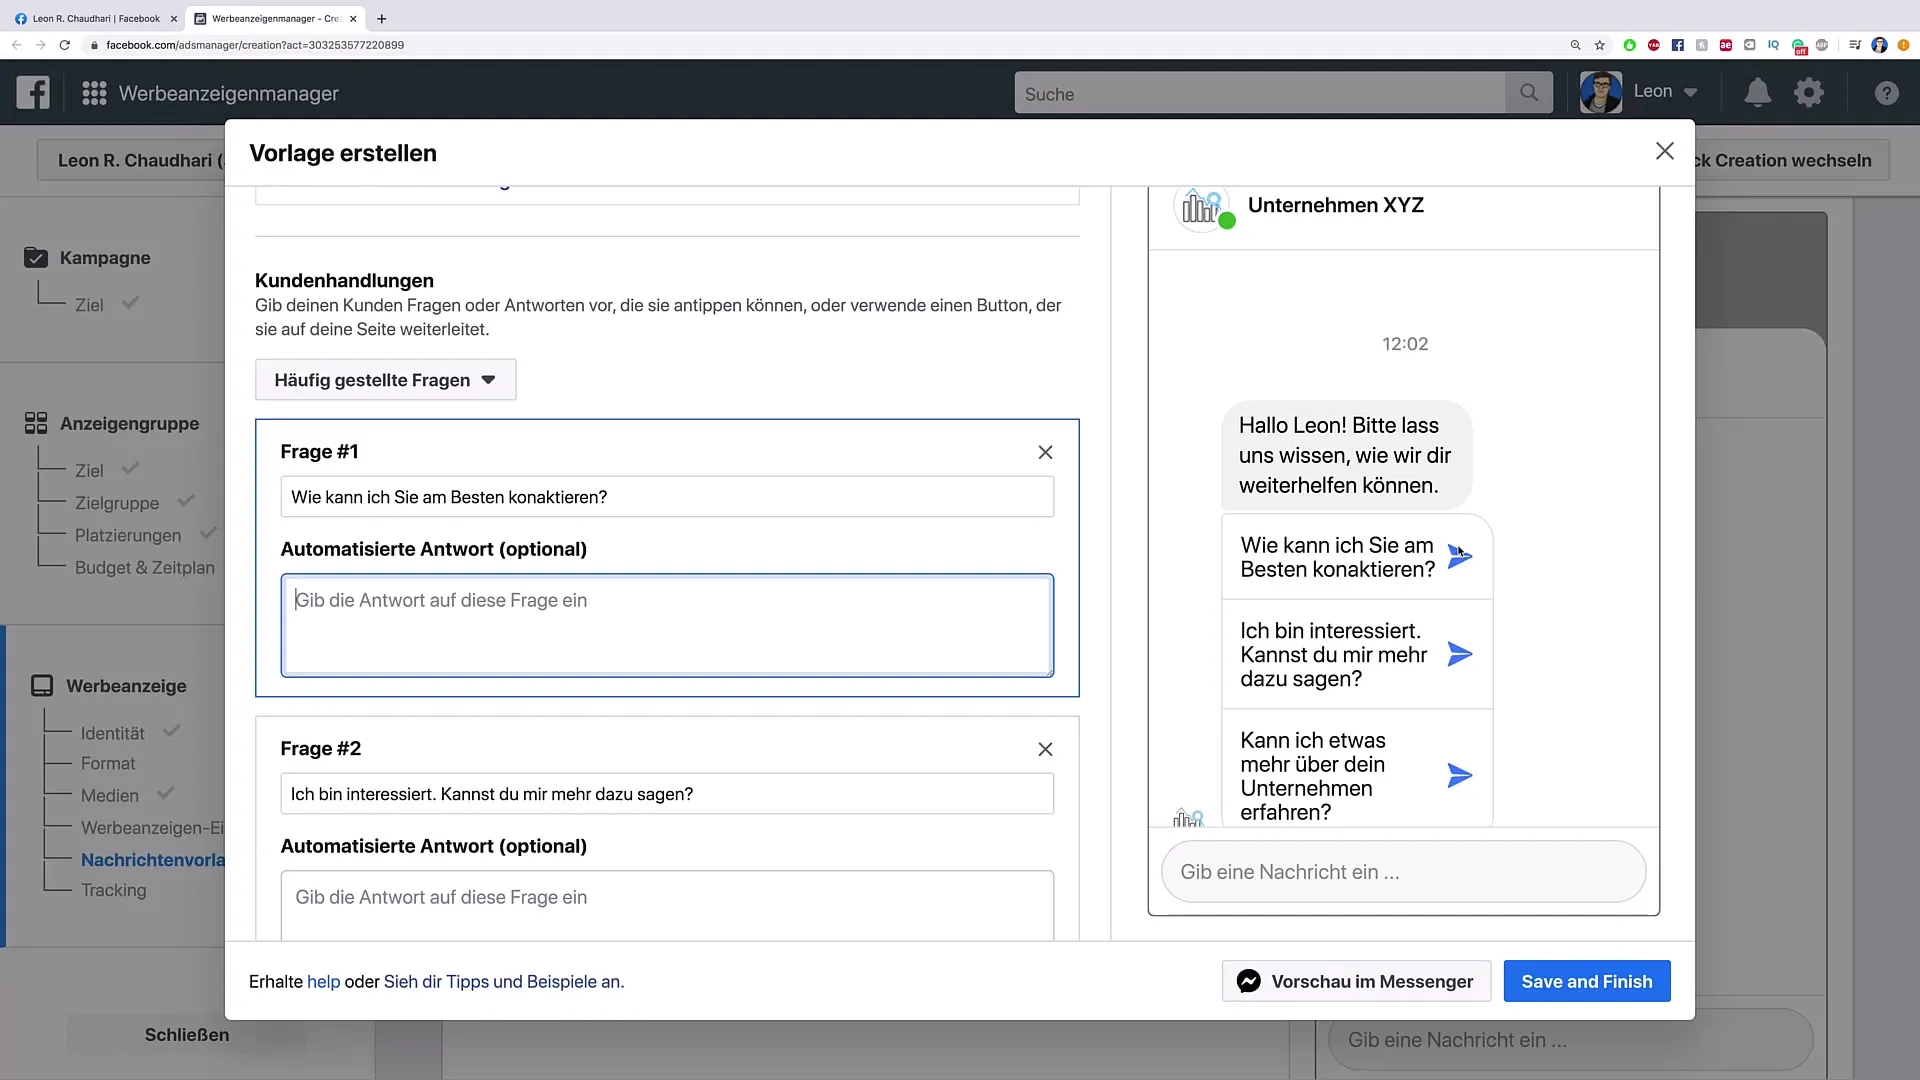The image size is (1920, 1080).
Task: Click Unternehmen XYZ page avatar
Action: (x=1202, y=208)
